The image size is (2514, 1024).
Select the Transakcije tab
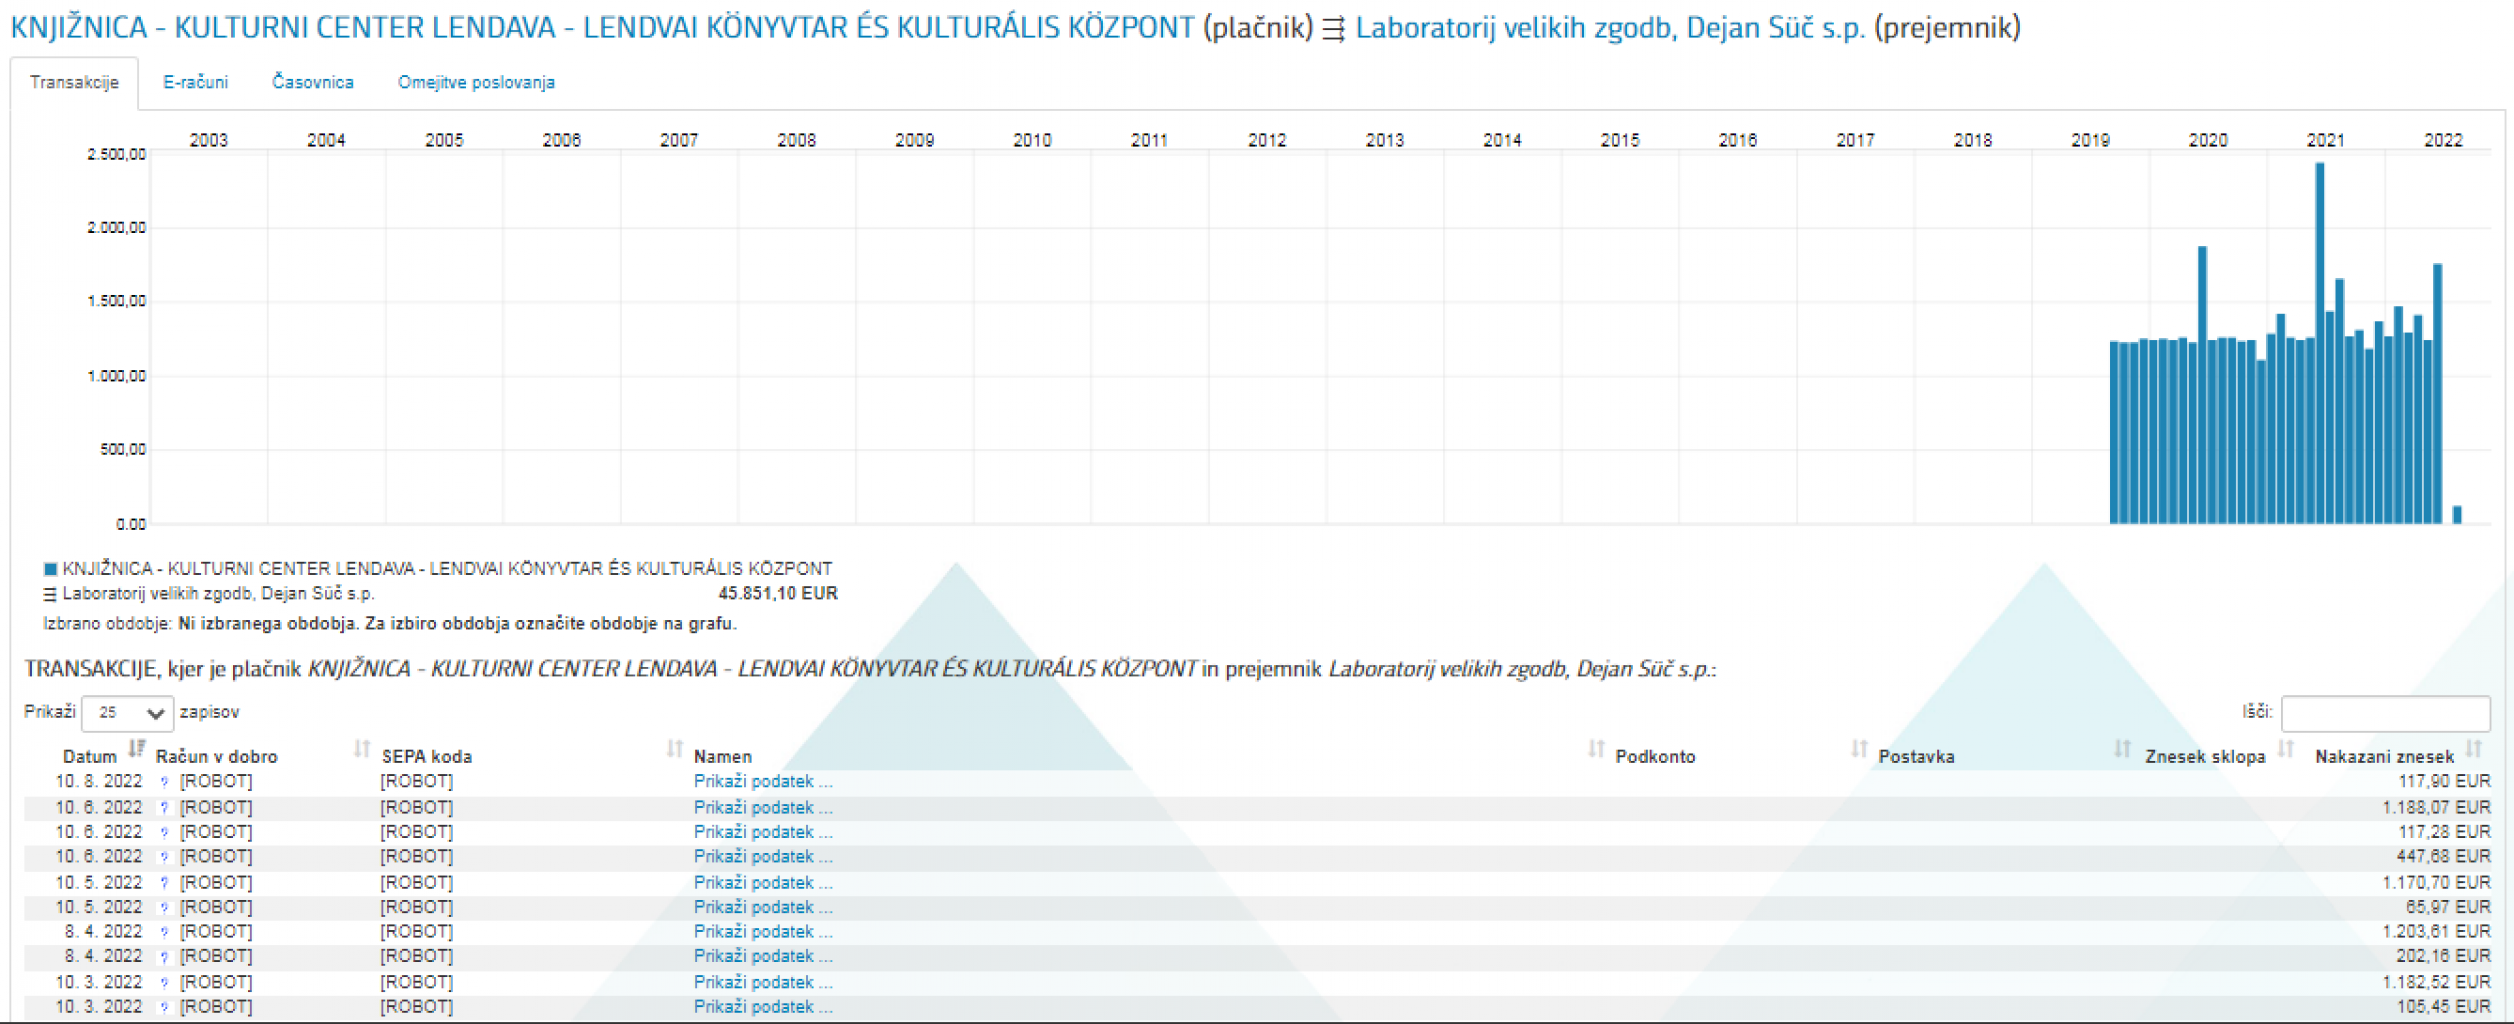click(74, 82)
